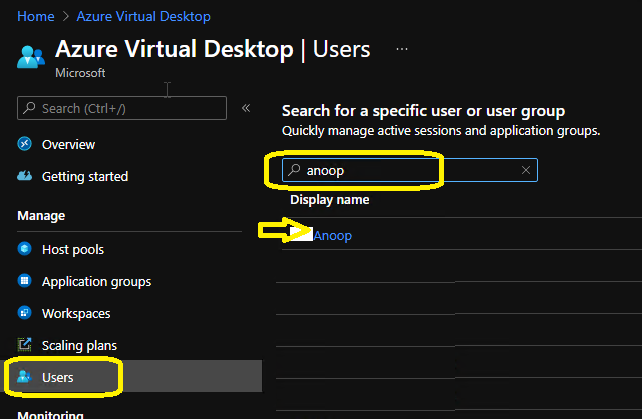Click the Workspaces icon
The height and width of the screenshot is (419, 642).
pos(25,313)
